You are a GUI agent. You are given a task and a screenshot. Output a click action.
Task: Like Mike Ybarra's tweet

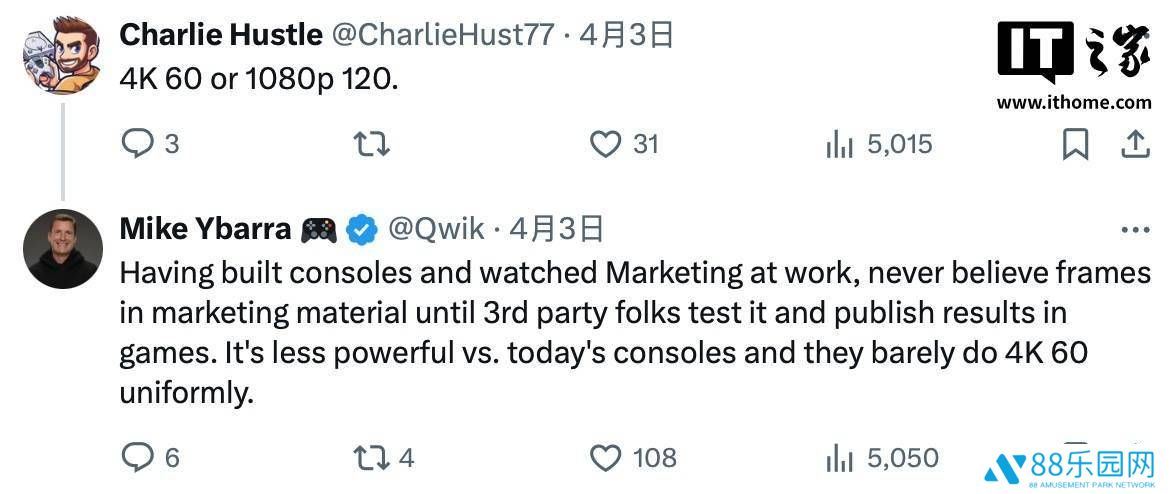(605, 458)
